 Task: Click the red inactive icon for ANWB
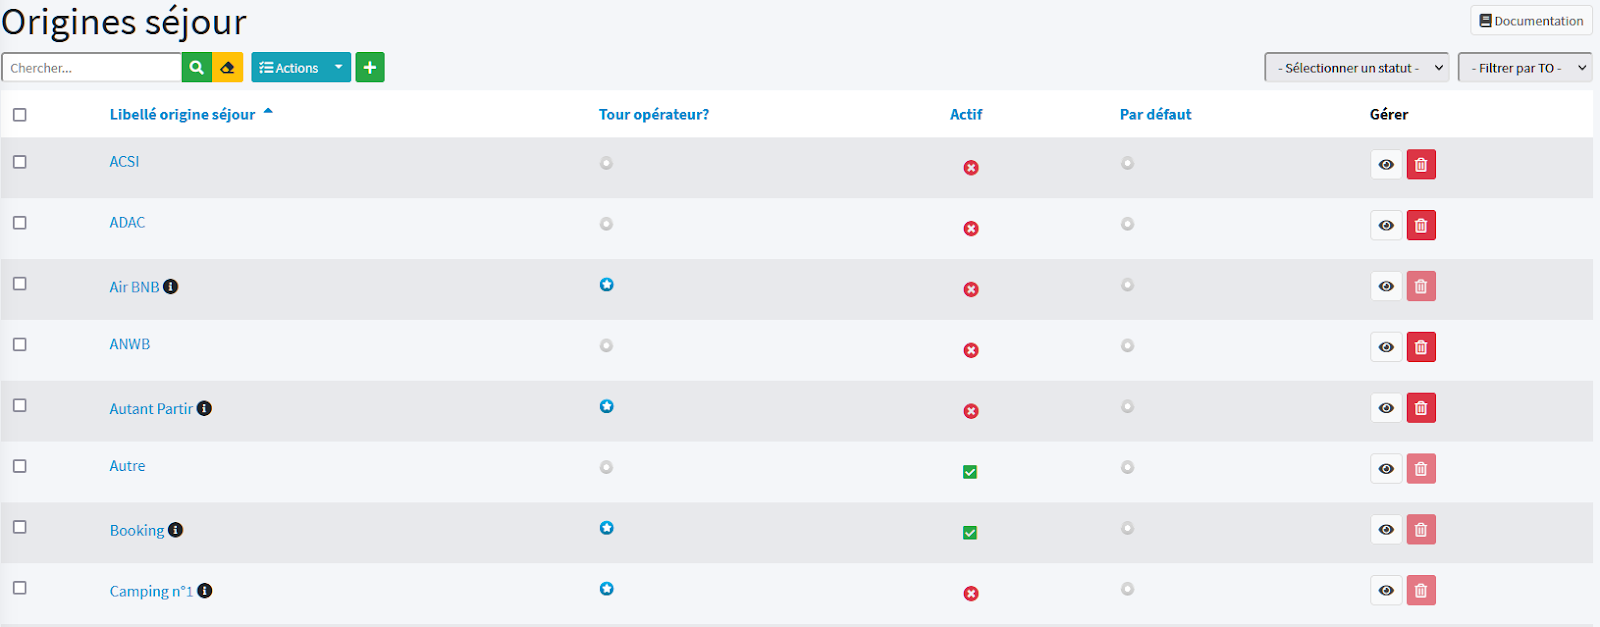(x=970, y=350)
